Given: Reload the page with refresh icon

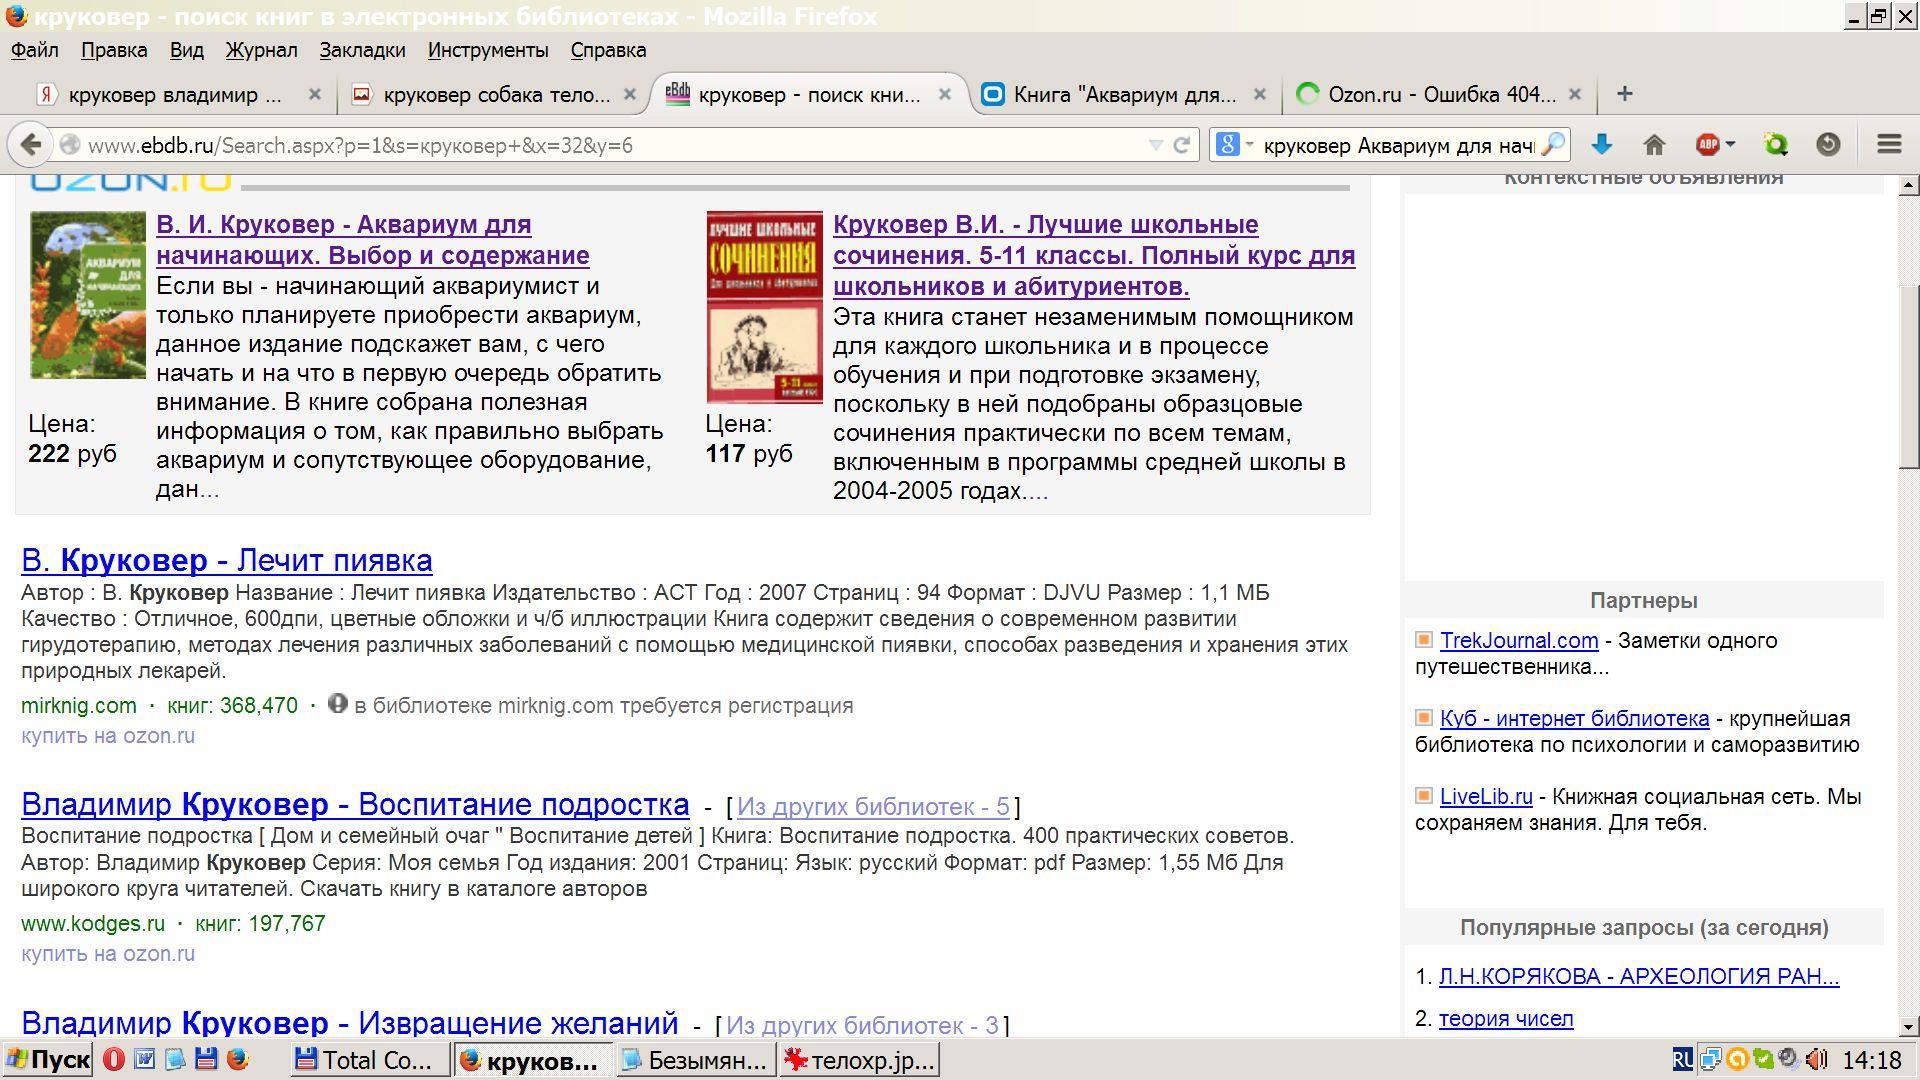Looking at the screenshot, I should click(1182, 145).
